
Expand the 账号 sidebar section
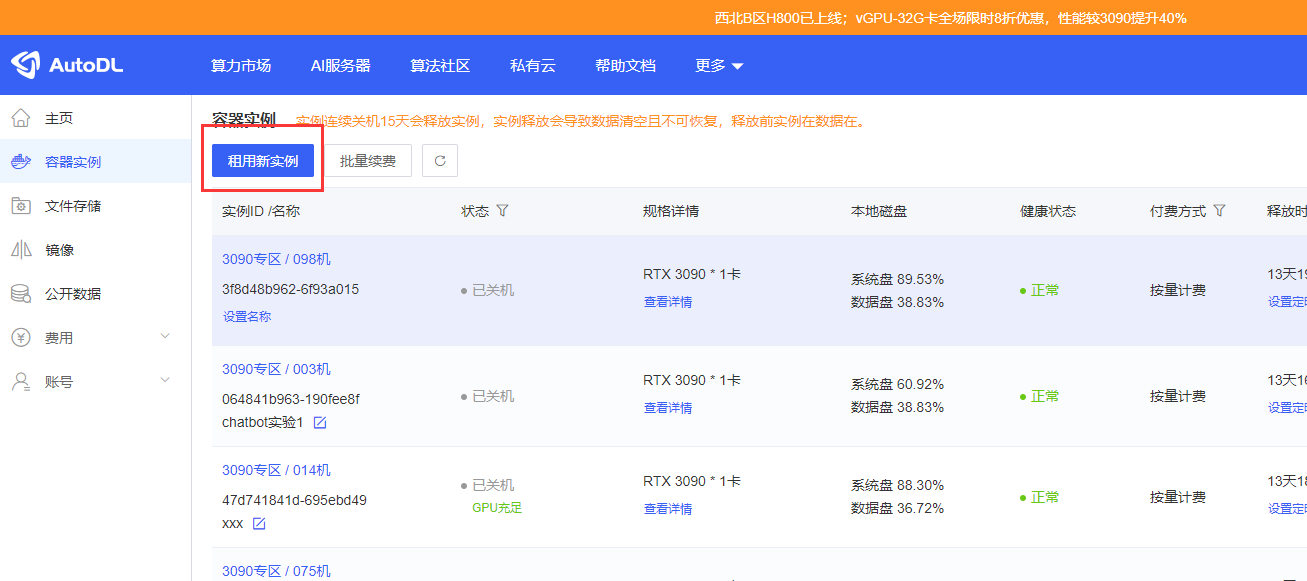point(95,382)
